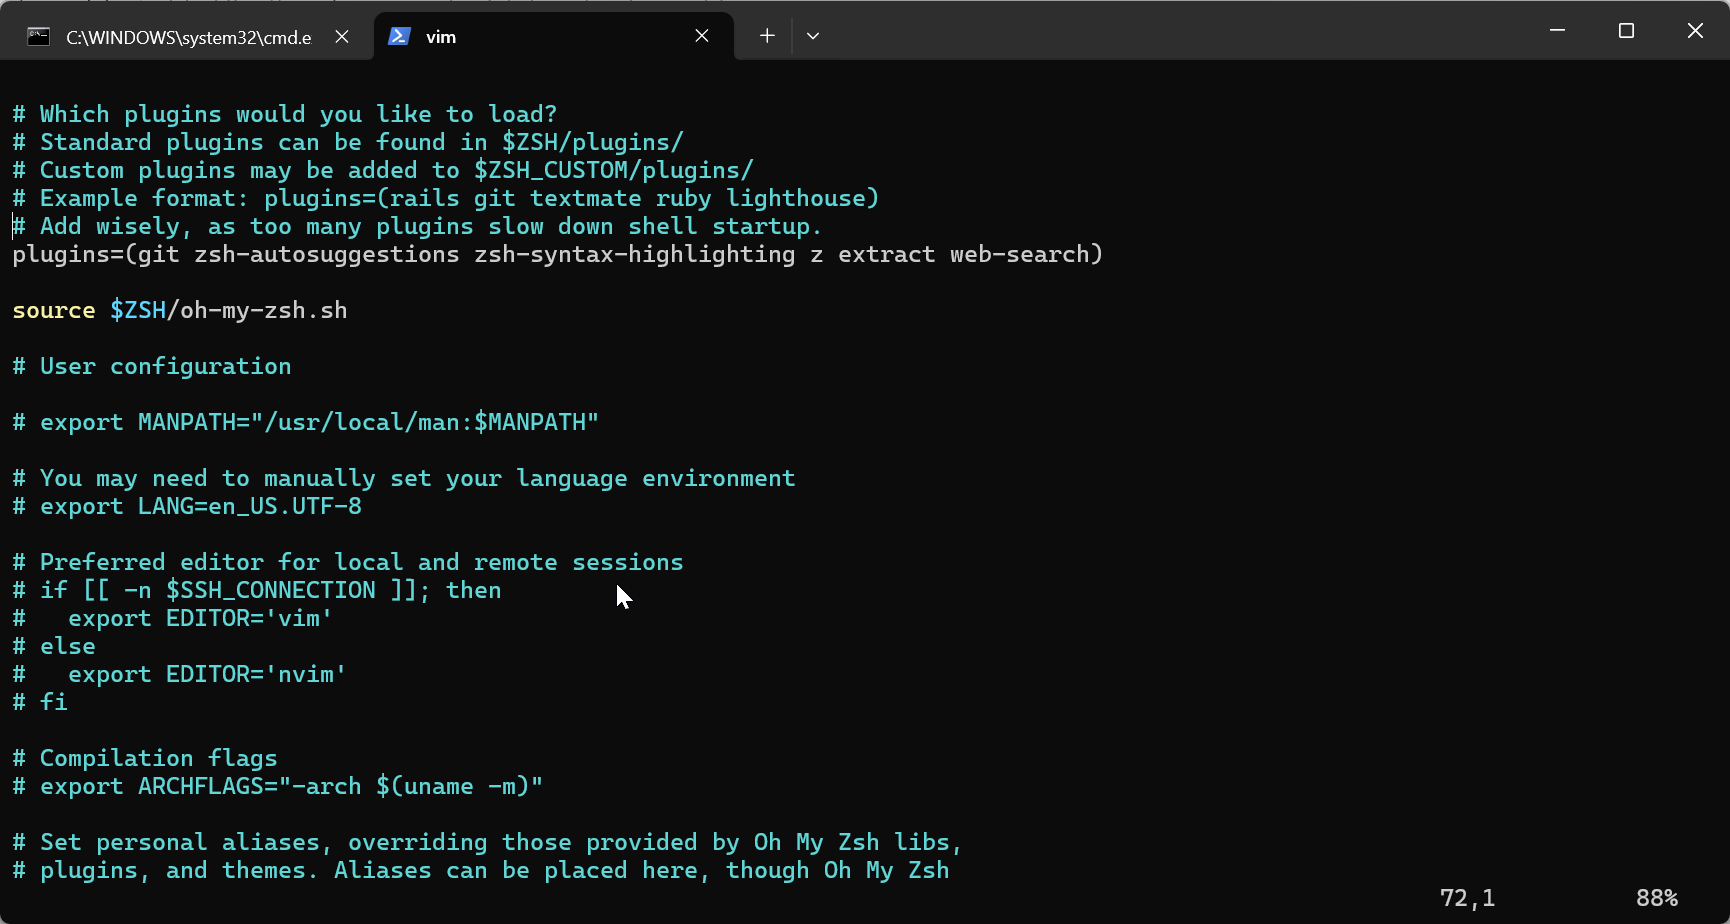Close the terminal window

[1695, 31]
